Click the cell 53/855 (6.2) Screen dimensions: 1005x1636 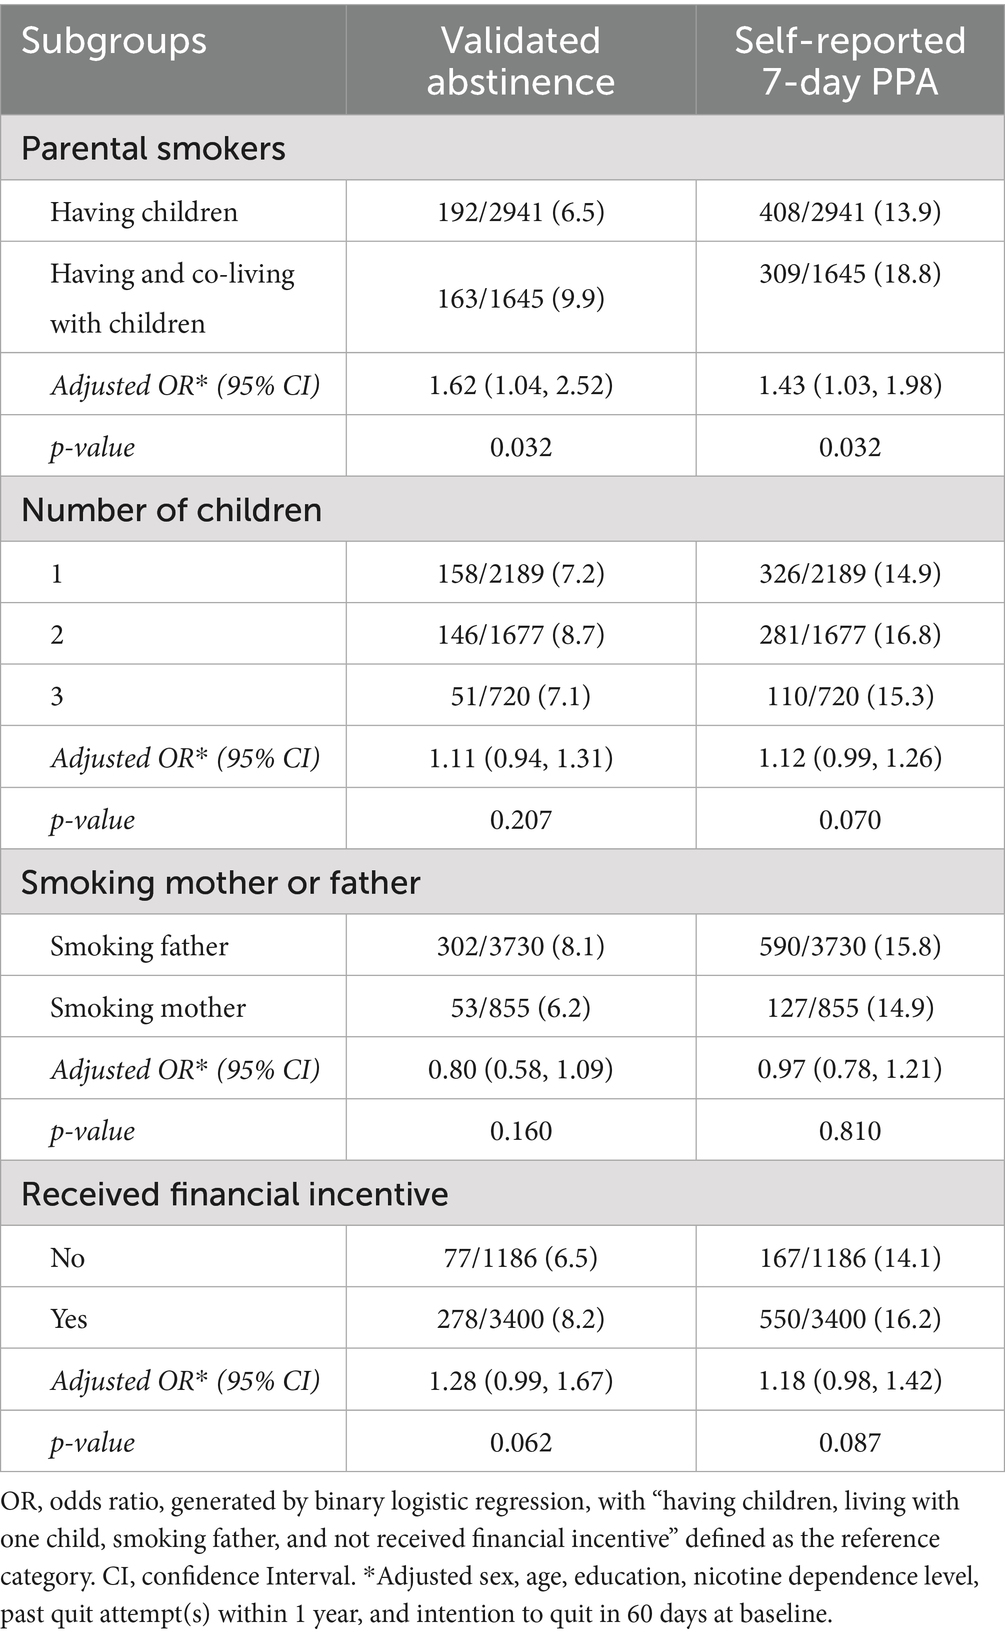(x=520, y=1008)
